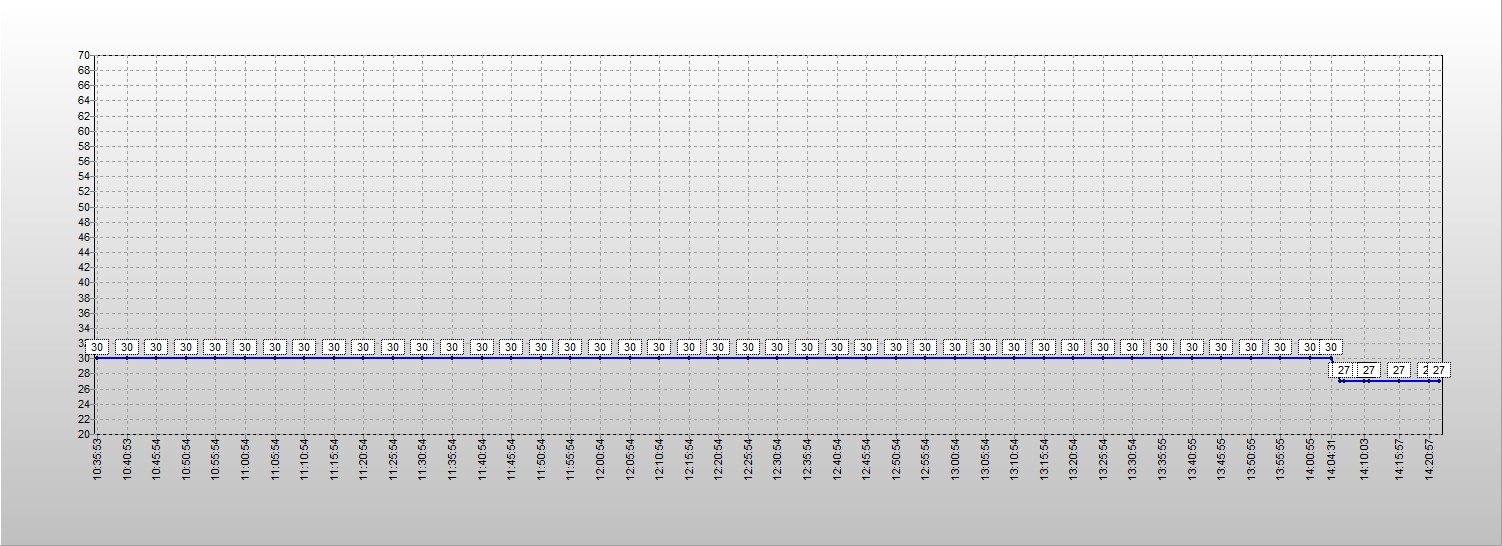1502x546 pixels.
Task: Click the 11:15:54 x-axis timestamp
Action: click(334, 459)
